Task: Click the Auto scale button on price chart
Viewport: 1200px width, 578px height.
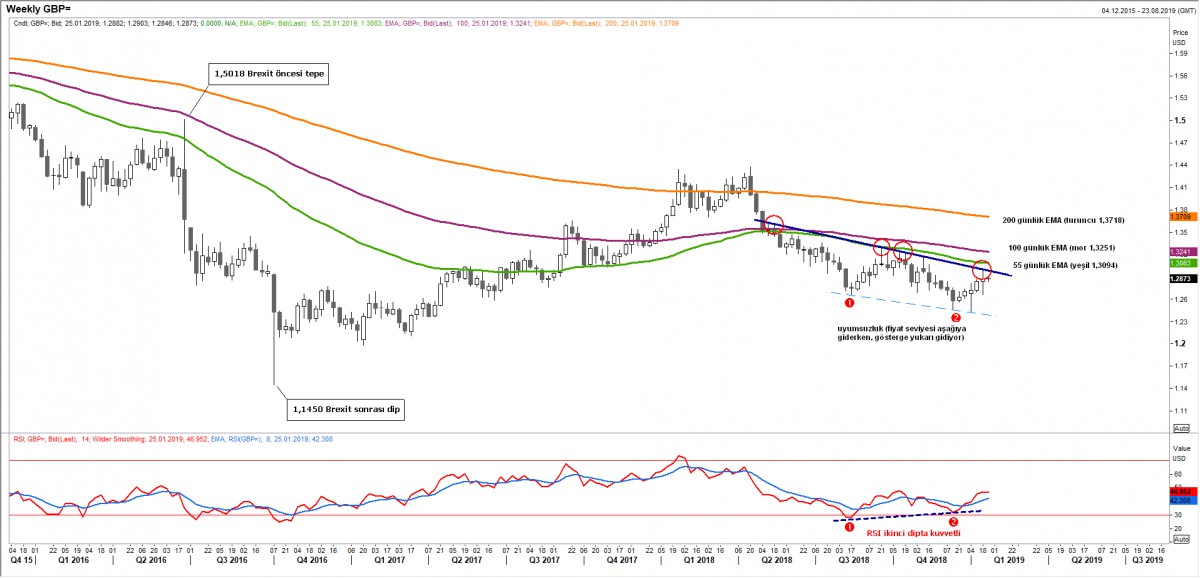Action: click(x=1180, y=426)
